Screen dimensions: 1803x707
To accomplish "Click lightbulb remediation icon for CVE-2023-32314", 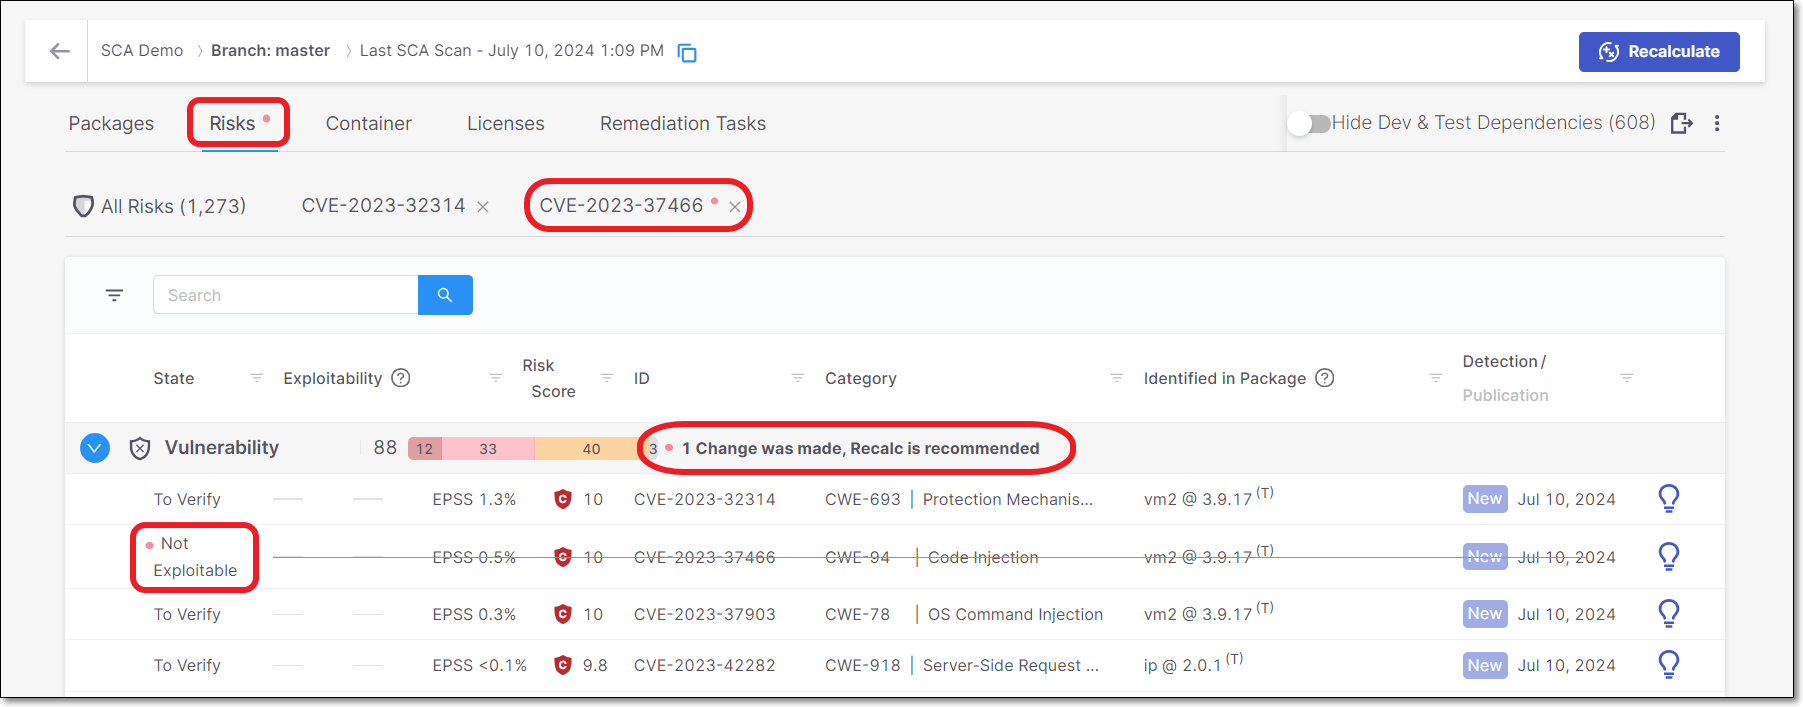I will pos(1669,498).
